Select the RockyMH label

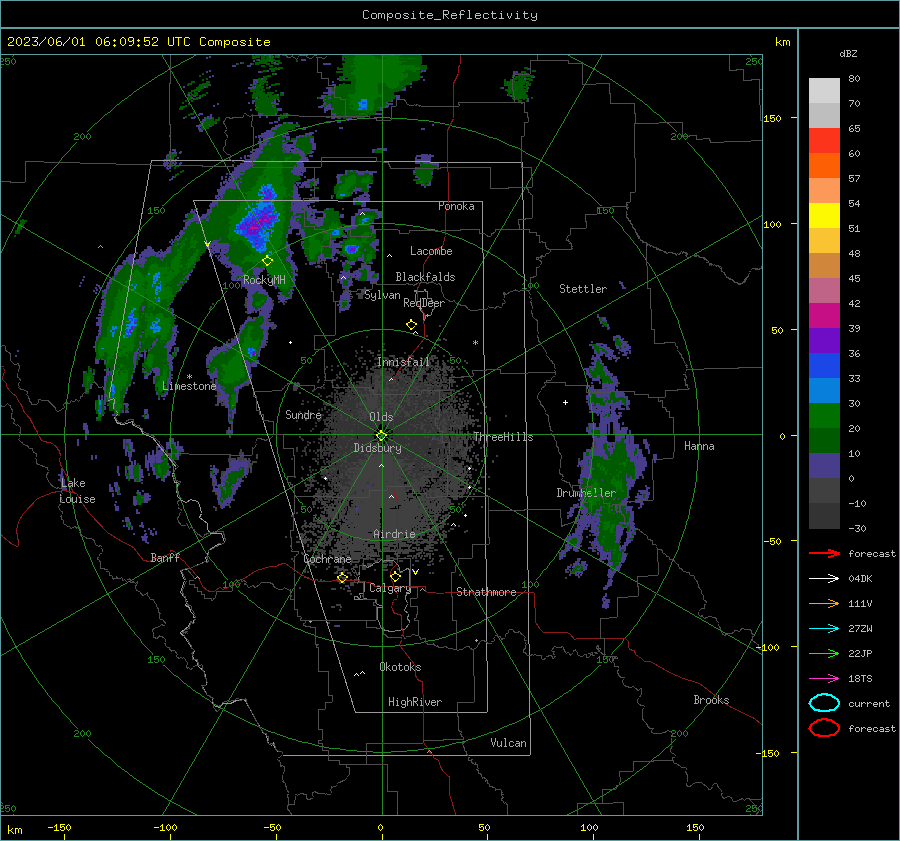264,280
